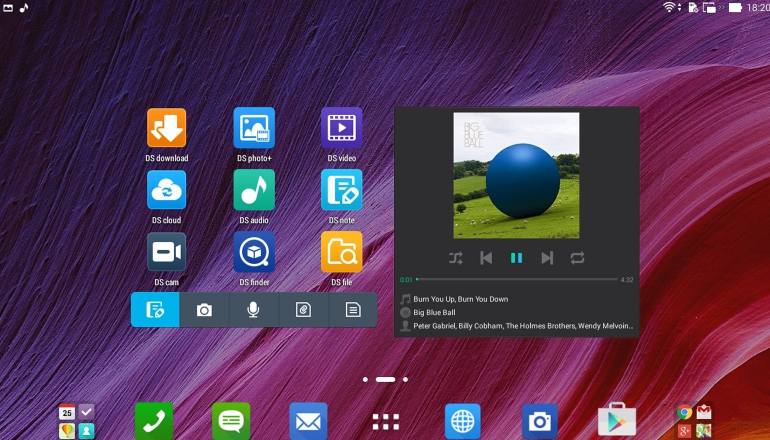Open DS cam app
The height and width of the screenshot is (440, 770).
(x=167, y=252)
